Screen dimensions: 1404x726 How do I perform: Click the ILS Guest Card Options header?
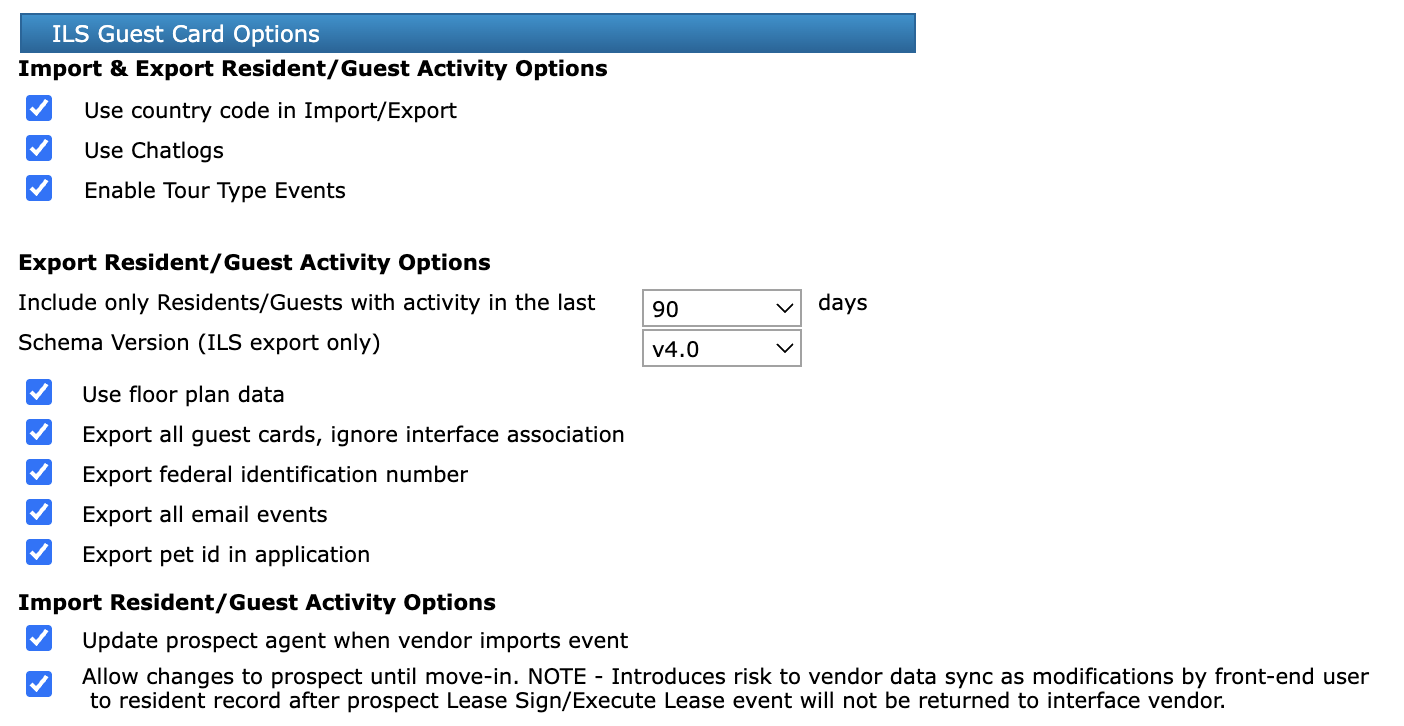pyautogui.click(x=467, y=34)
